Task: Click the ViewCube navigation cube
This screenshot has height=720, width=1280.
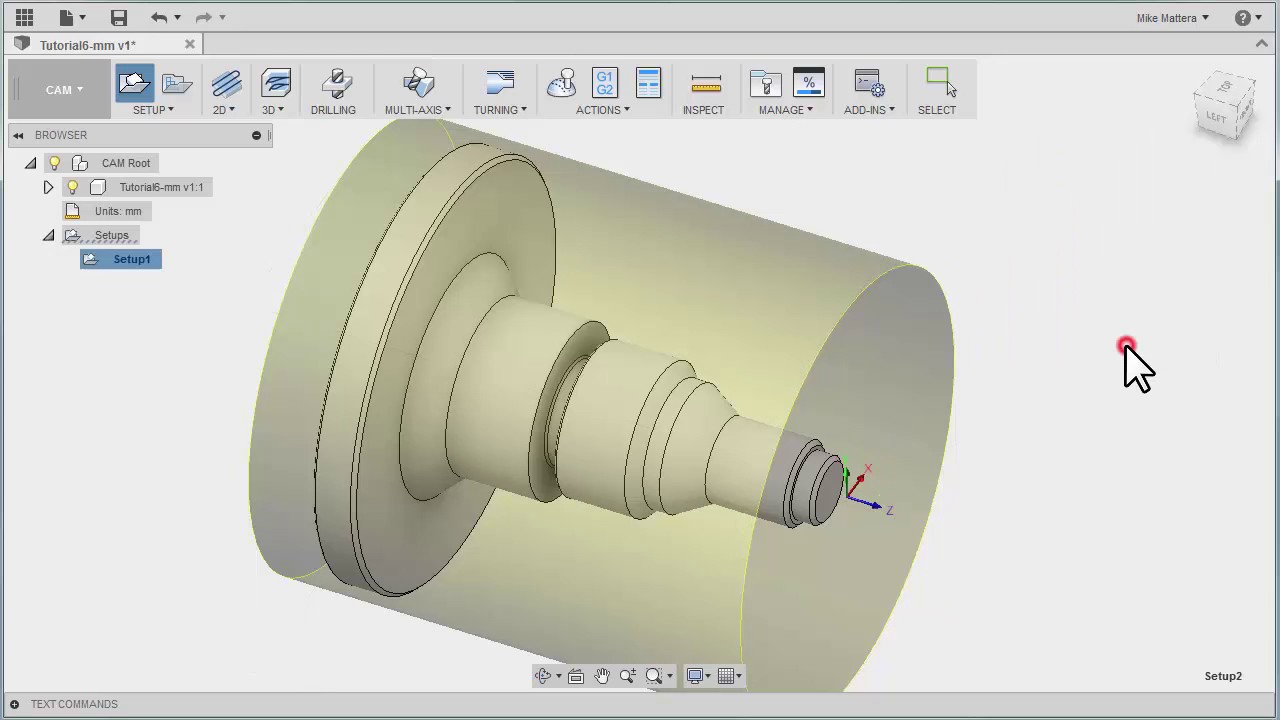Action: (x=1224, y=105)
